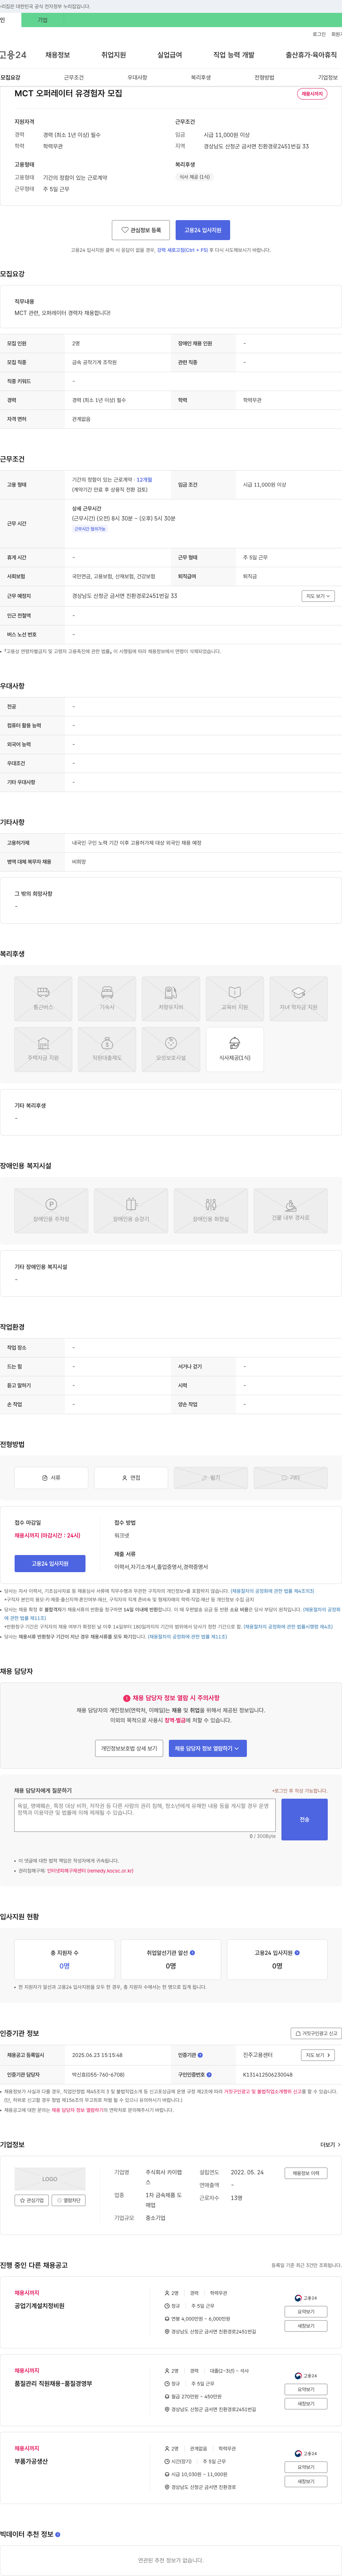The height and width of the screenshot is (2576, 342).
Task: Jump to the 우대사항 section tab
Action: [x=137, y=77]
